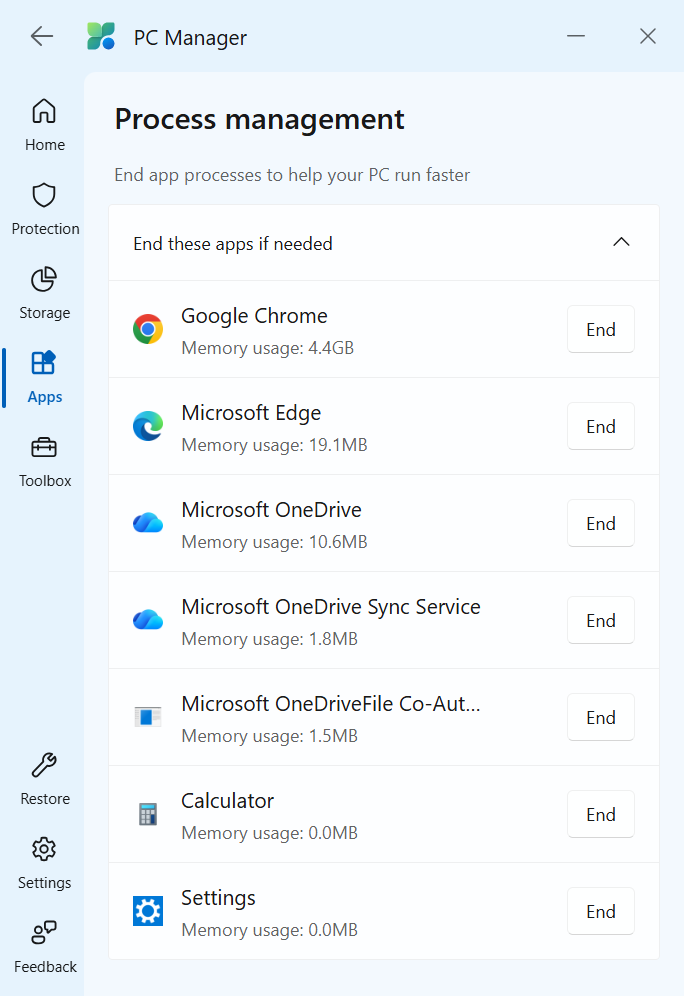
Task: Open the Protection shield section
Action: coord(45,209)
